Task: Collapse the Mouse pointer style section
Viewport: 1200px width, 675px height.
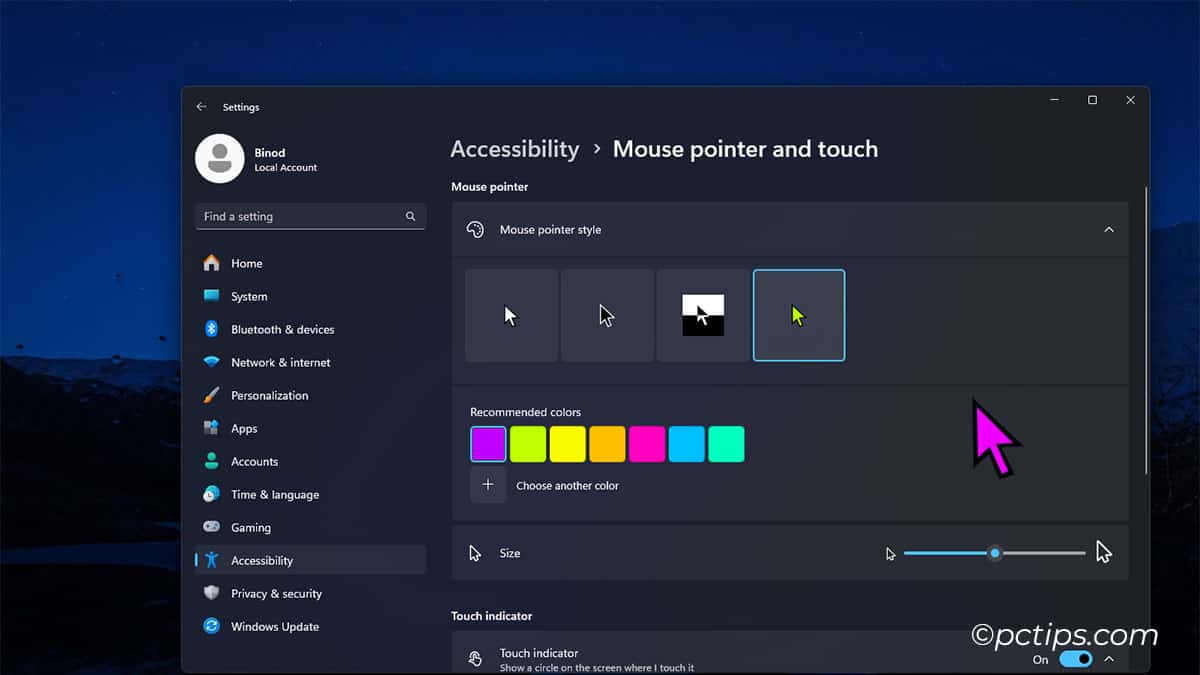Action: tap(1108, 229)
